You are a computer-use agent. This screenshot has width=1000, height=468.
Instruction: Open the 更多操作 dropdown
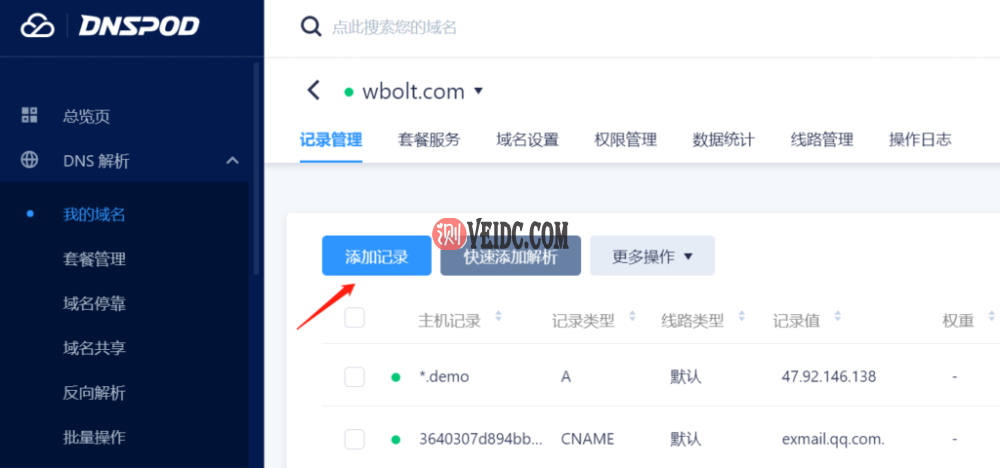[652, 256]
